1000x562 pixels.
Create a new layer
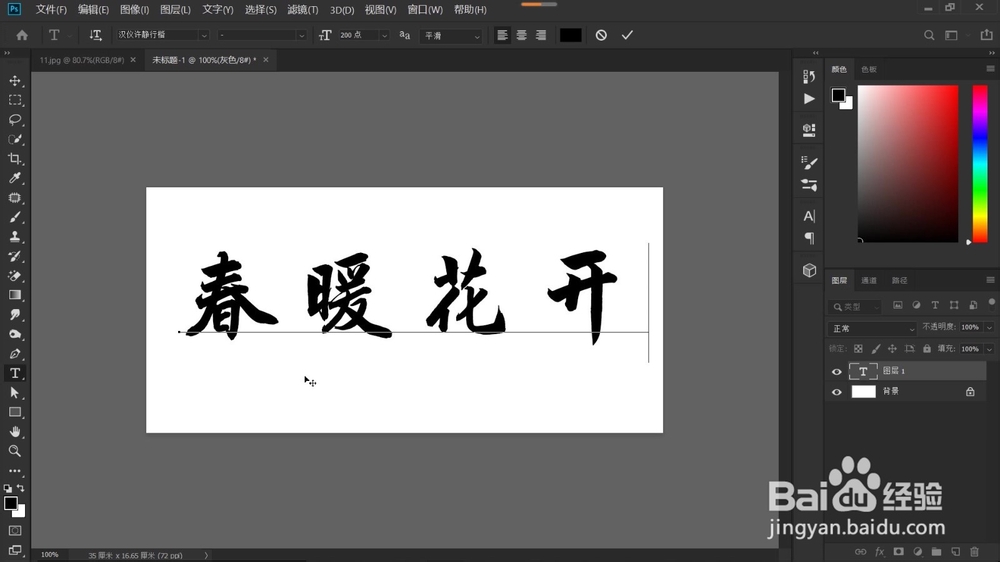[x=955, y=551]
